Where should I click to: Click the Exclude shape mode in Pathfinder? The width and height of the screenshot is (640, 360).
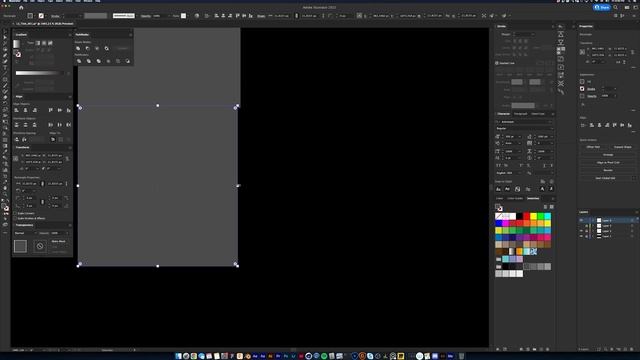click(x=107, y=49)
